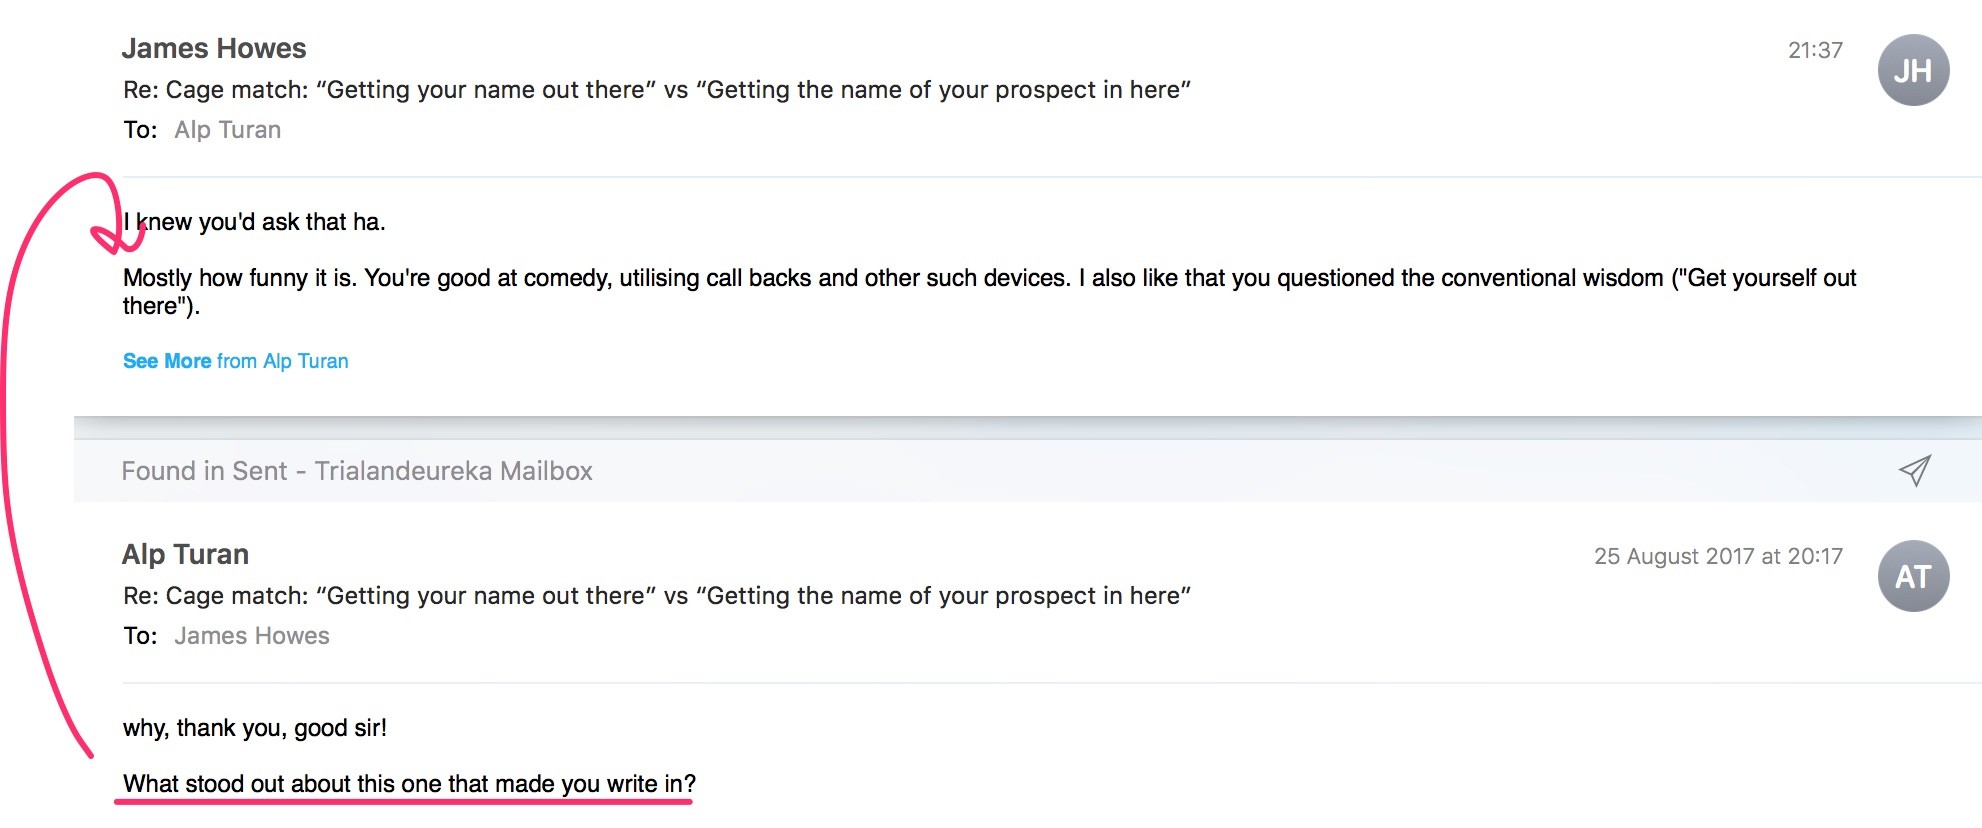
Task: Click the 25 August 2017 at 20:17 date
Action: [x=1718, y=556]
